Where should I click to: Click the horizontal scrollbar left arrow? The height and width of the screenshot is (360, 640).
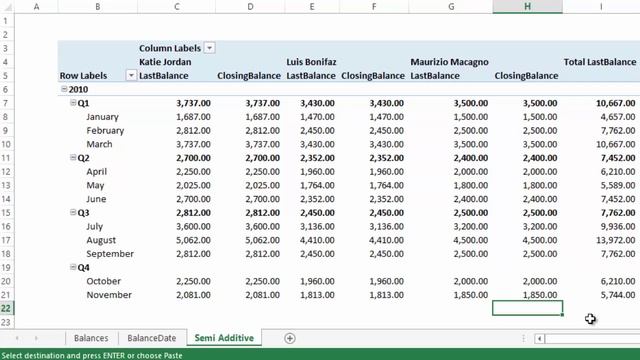point(539,338)
